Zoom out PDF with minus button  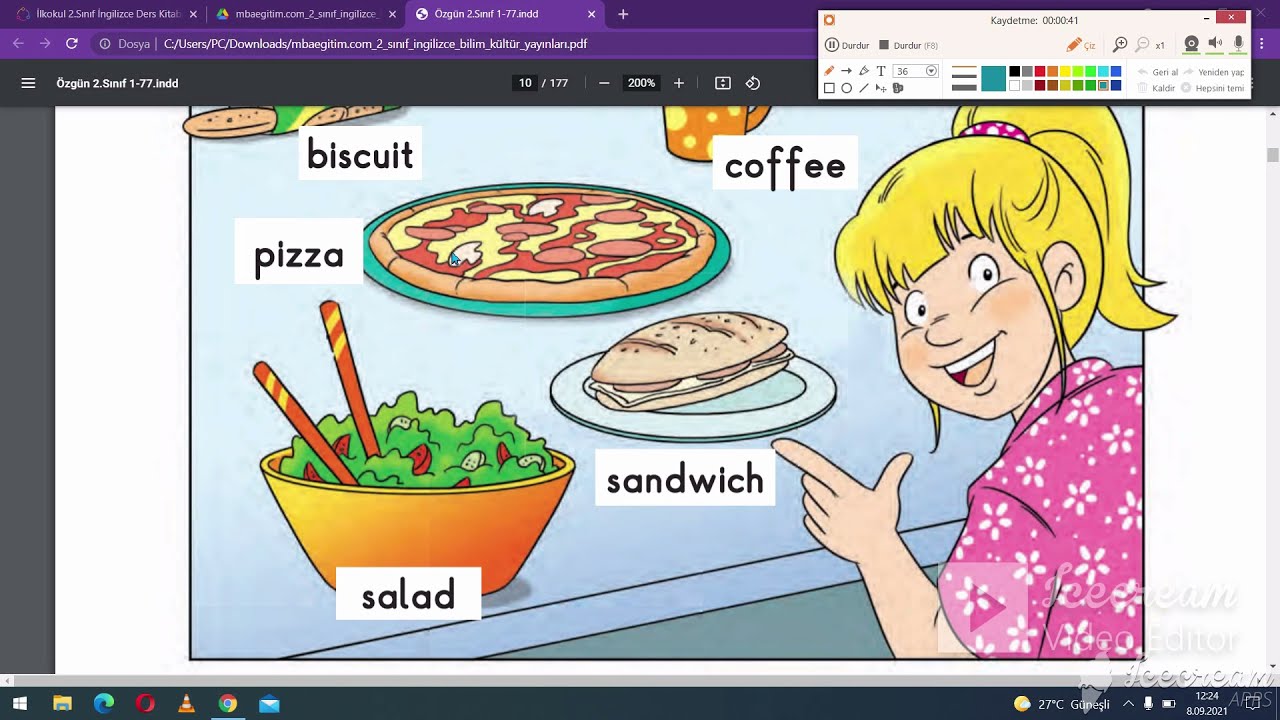[604, 83]
